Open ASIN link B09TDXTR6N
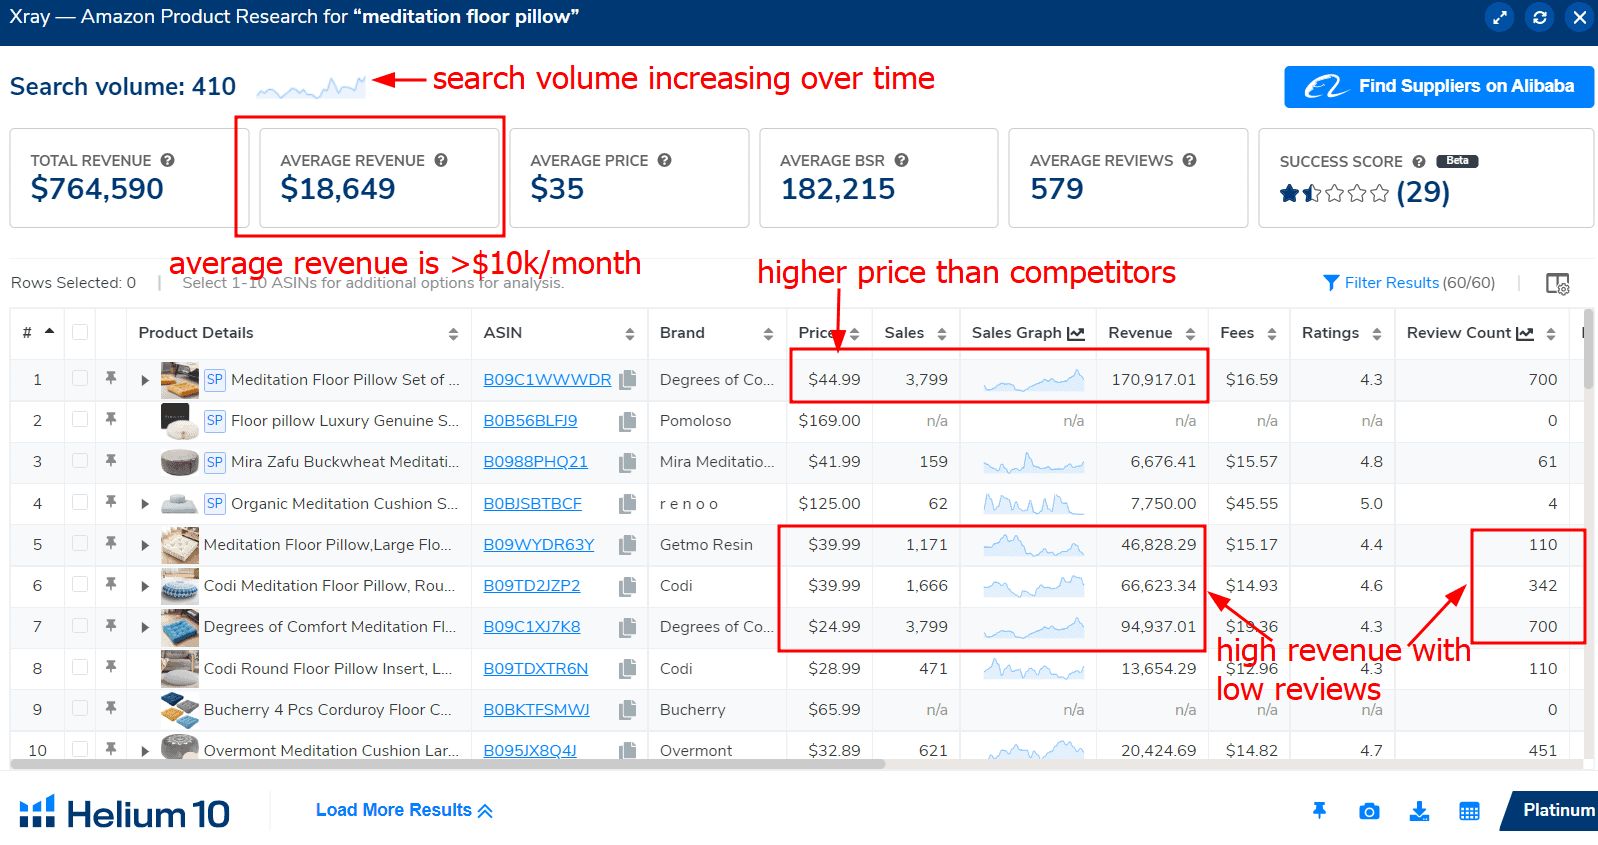The image size is (1598, 845). point(536,668)
